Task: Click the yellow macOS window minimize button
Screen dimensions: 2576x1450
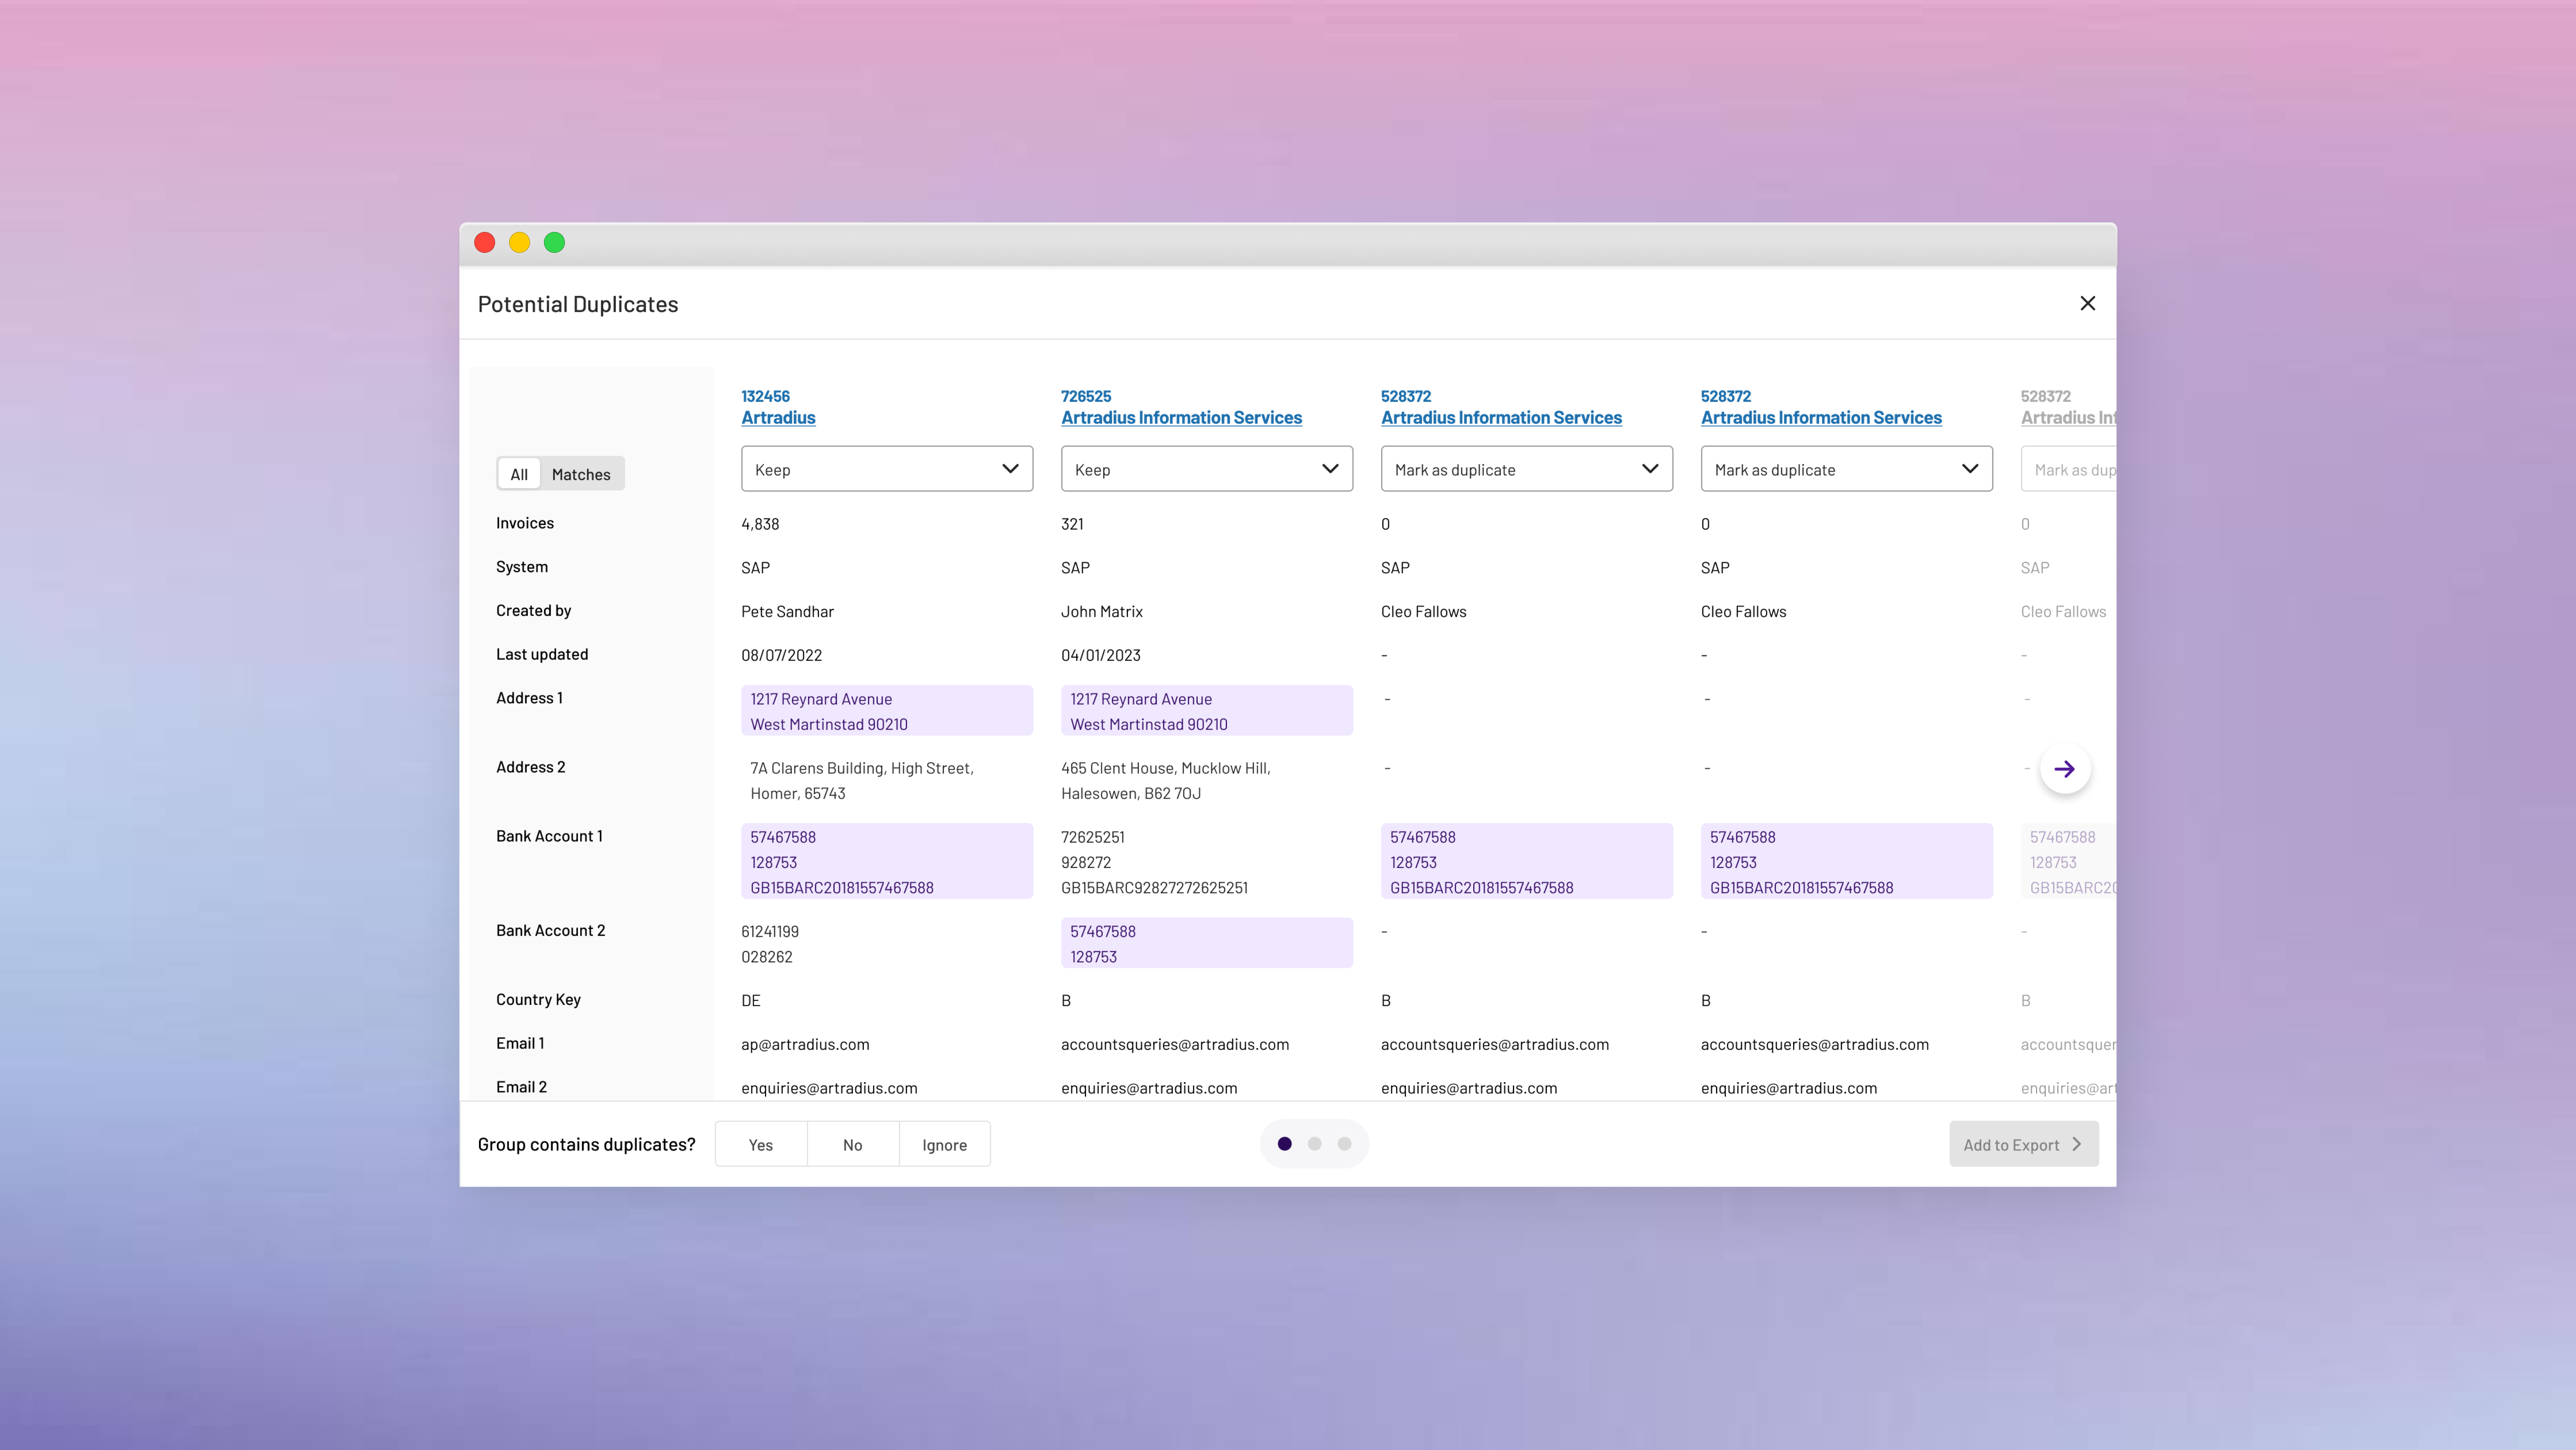Action: tap(519, 242)
